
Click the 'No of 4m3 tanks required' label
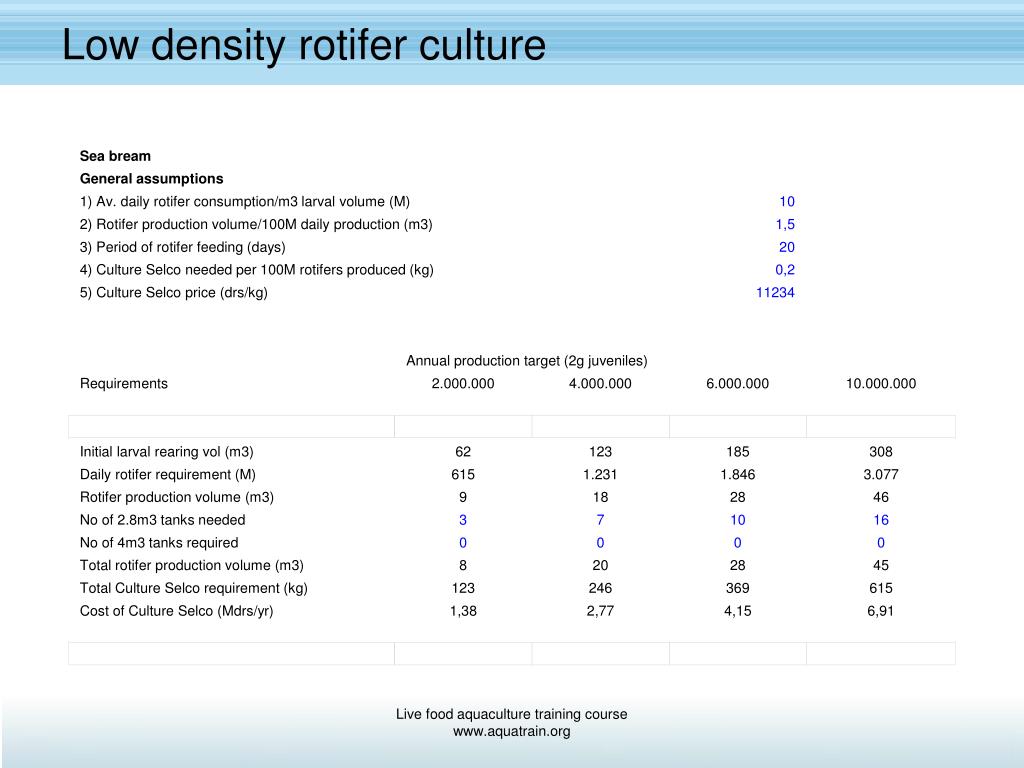[159, 543]
